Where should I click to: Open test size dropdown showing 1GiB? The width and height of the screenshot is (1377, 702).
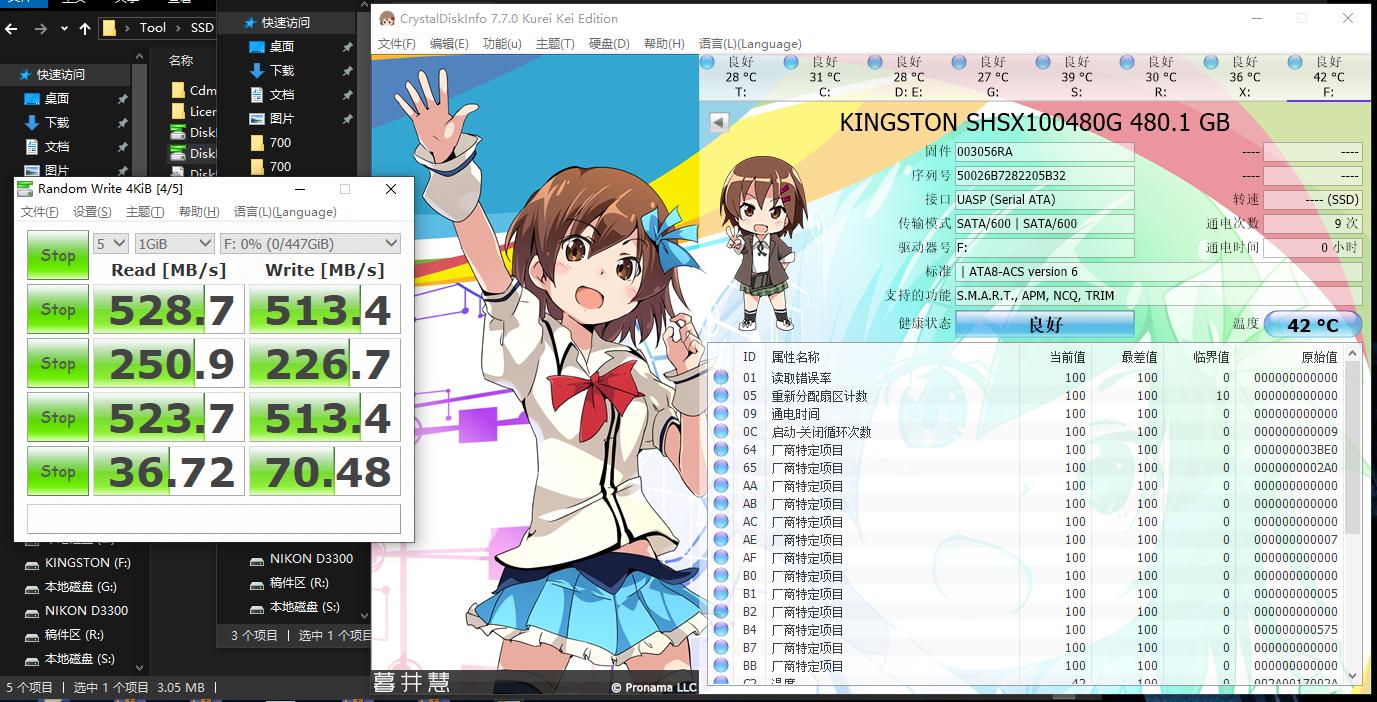click(174, 243)
